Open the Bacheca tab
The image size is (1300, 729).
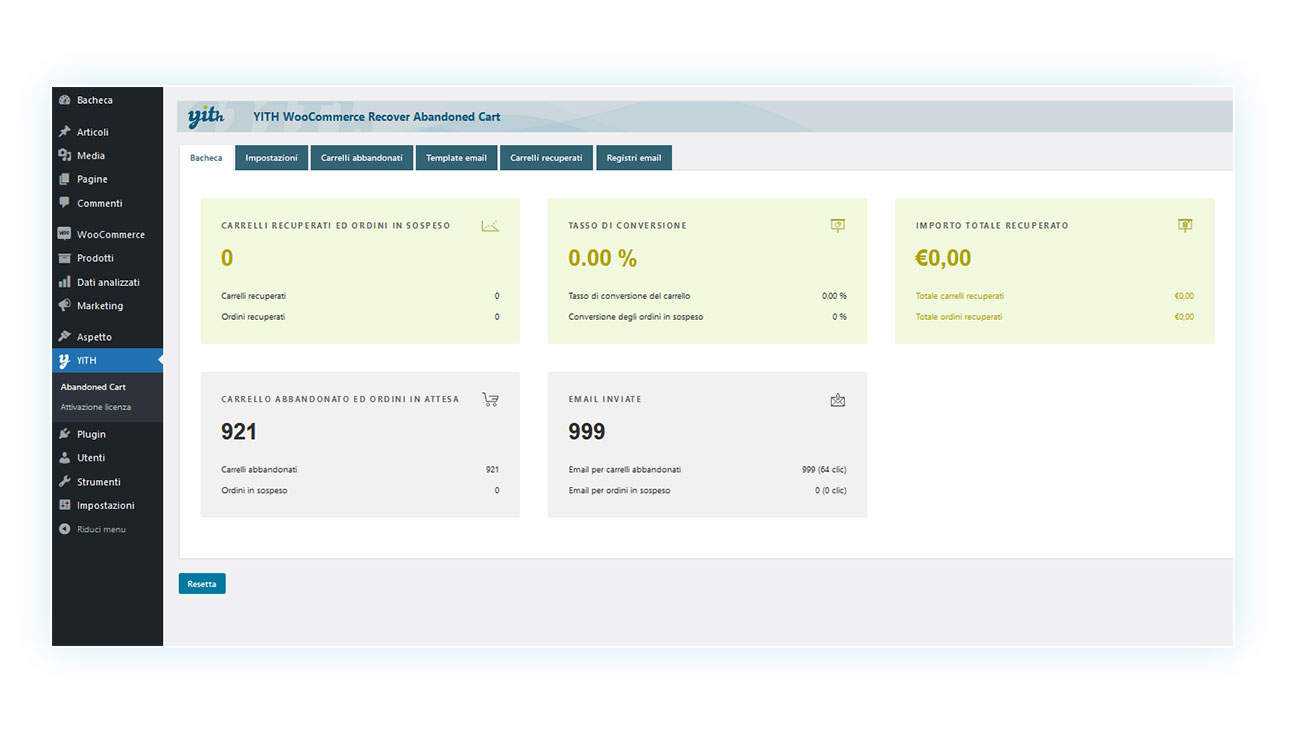point(206,158)
